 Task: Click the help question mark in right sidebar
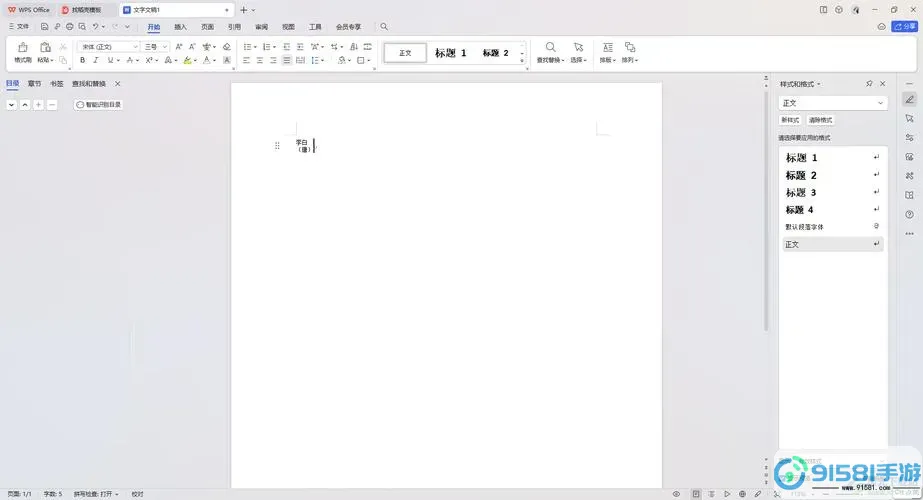click(909, 214)
